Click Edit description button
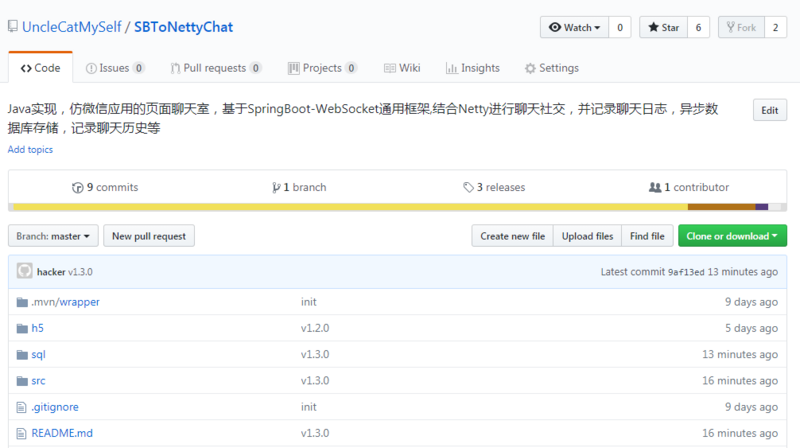The height and width of the screenshot is (448, 800). [x=769, y=110]
